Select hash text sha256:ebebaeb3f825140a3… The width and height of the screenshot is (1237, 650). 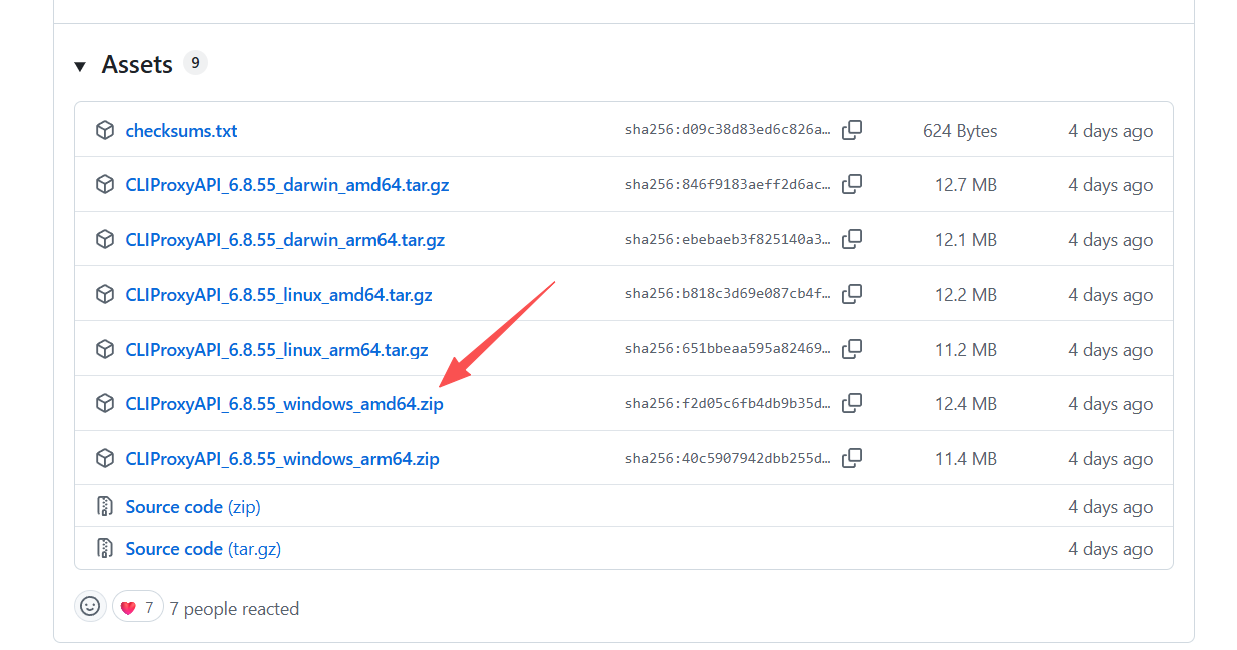pos(728,240)
